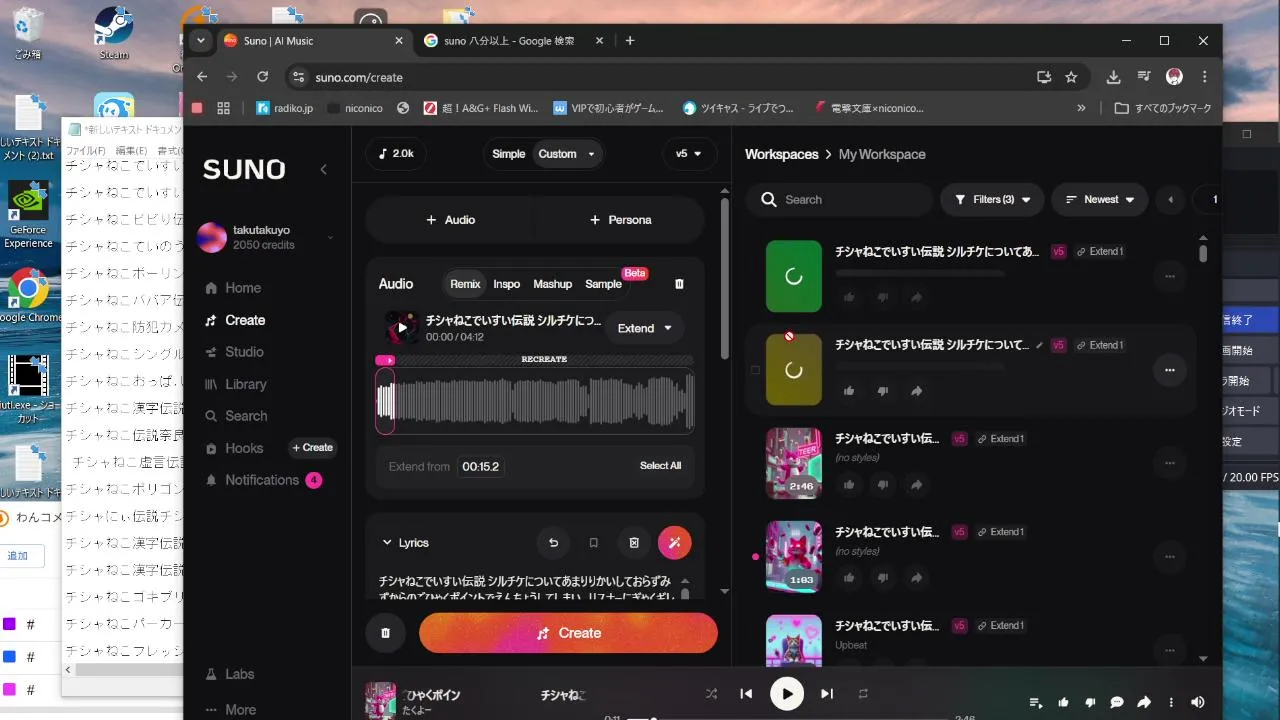Go to the previous workspace page arrow
1280x720 pixels.
point(1170,200)
